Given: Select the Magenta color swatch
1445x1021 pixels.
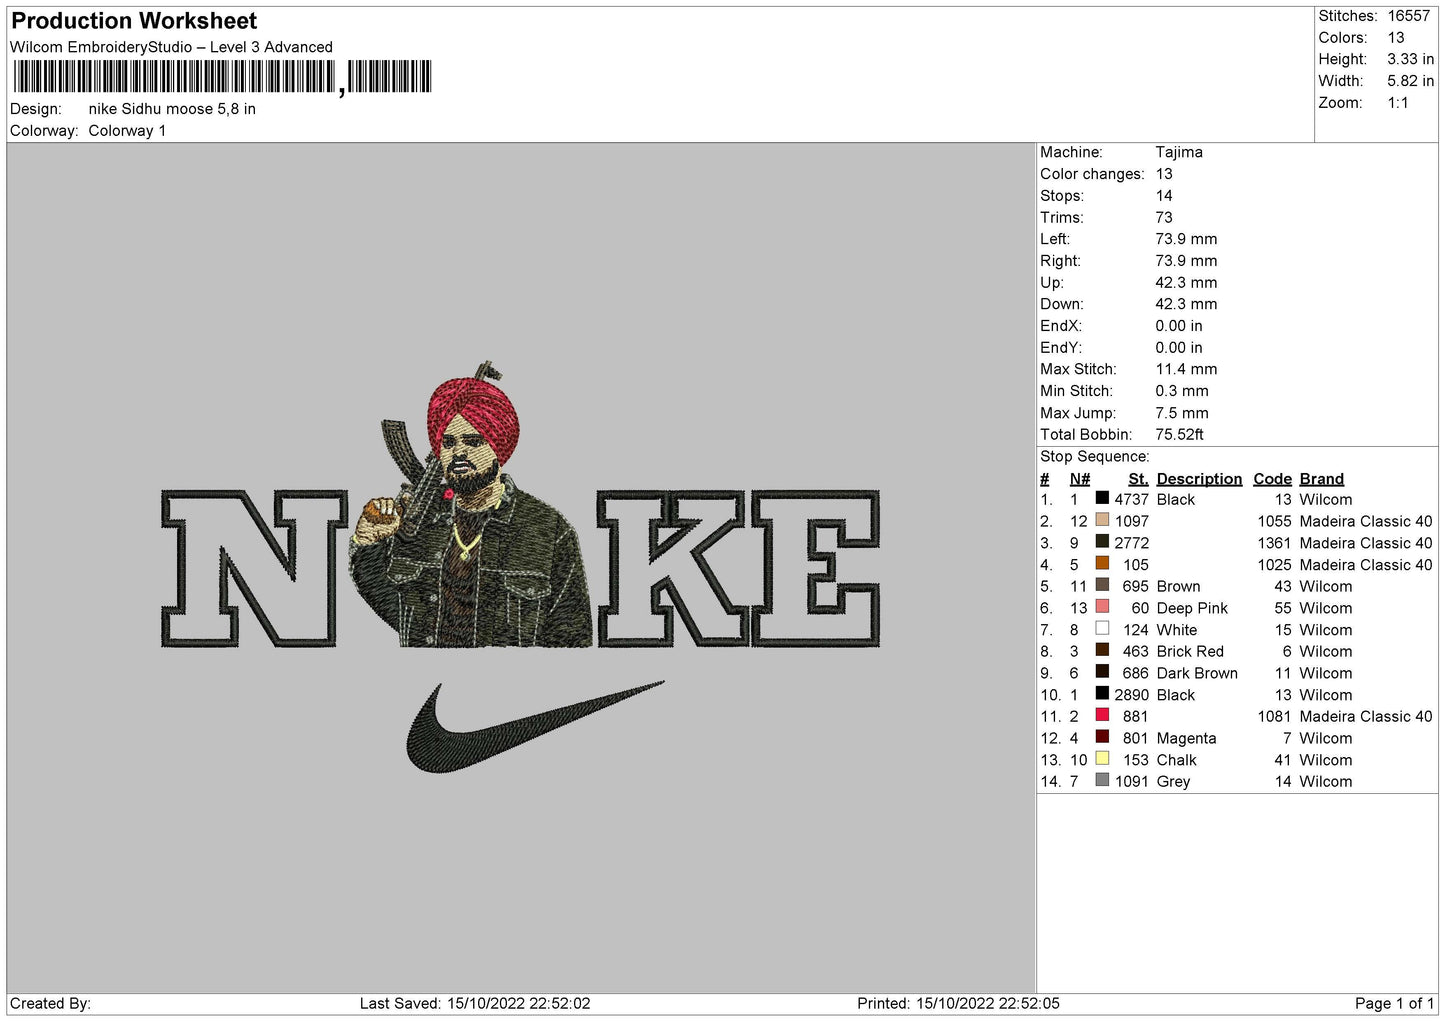Looking at the screenshot, I should [1102, 737].
